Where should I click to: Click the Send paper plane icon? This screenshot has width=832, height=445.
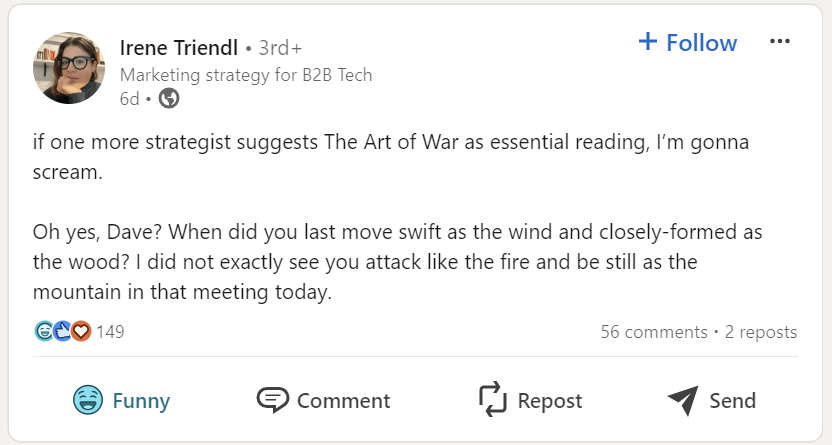(682, 400)
